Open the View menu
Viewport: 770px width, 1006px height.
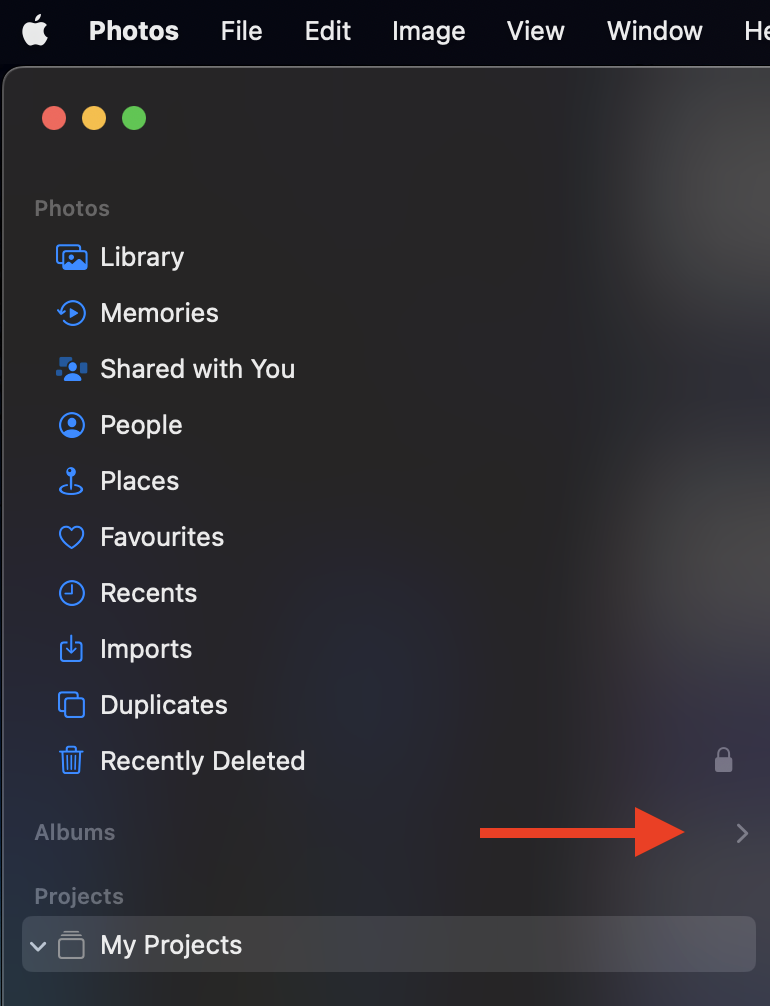[535, 31]
